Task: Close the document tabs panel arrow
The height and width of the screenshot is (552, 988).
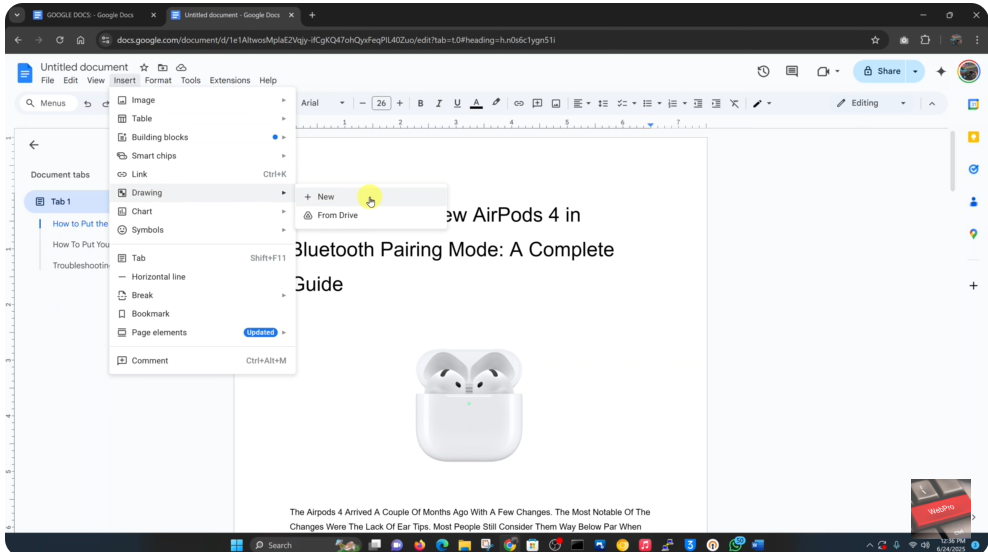Action: (34, 145)
